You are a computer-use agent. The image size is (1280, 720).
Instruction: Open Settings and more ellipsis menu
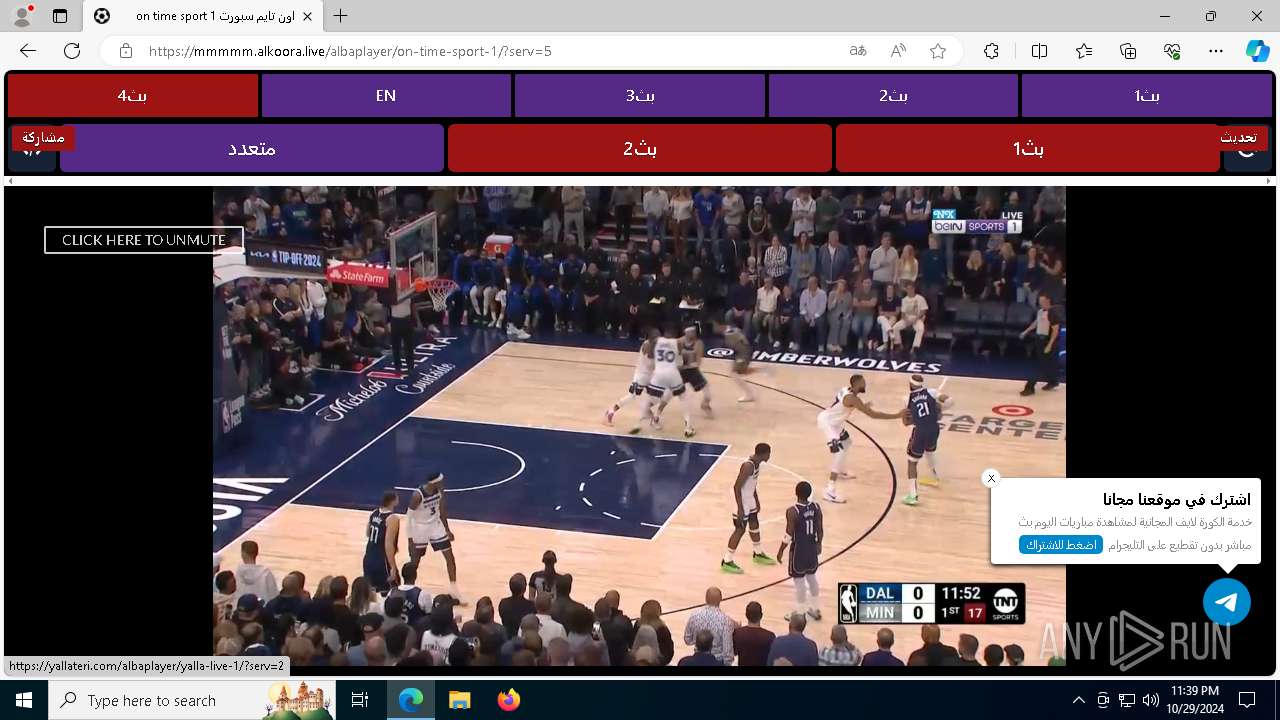[x=1216, y=51]
